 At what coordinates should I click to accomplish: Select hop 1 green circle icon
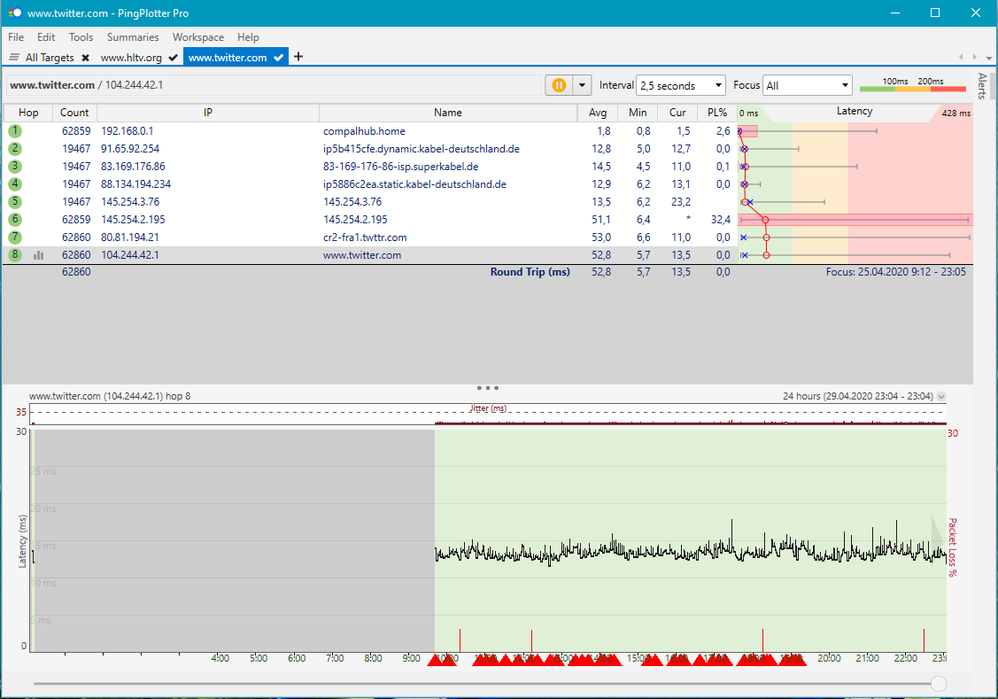coord(15,131)
